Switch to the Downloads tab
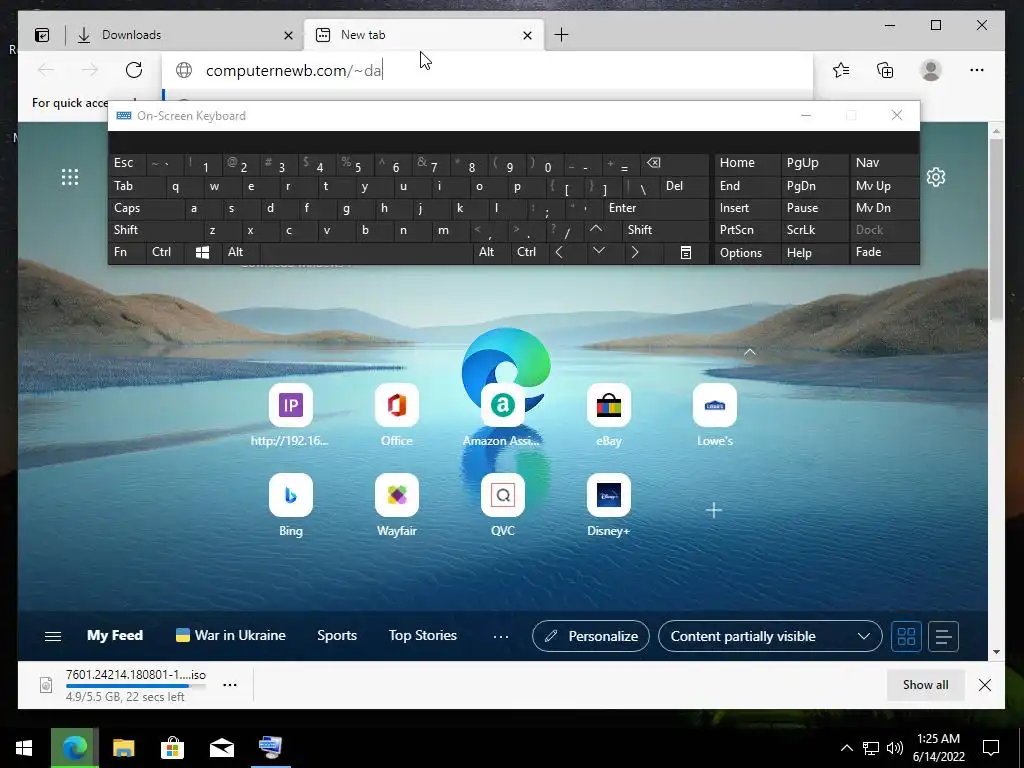This screenshot has height=768, width=1024. [184, 35]
